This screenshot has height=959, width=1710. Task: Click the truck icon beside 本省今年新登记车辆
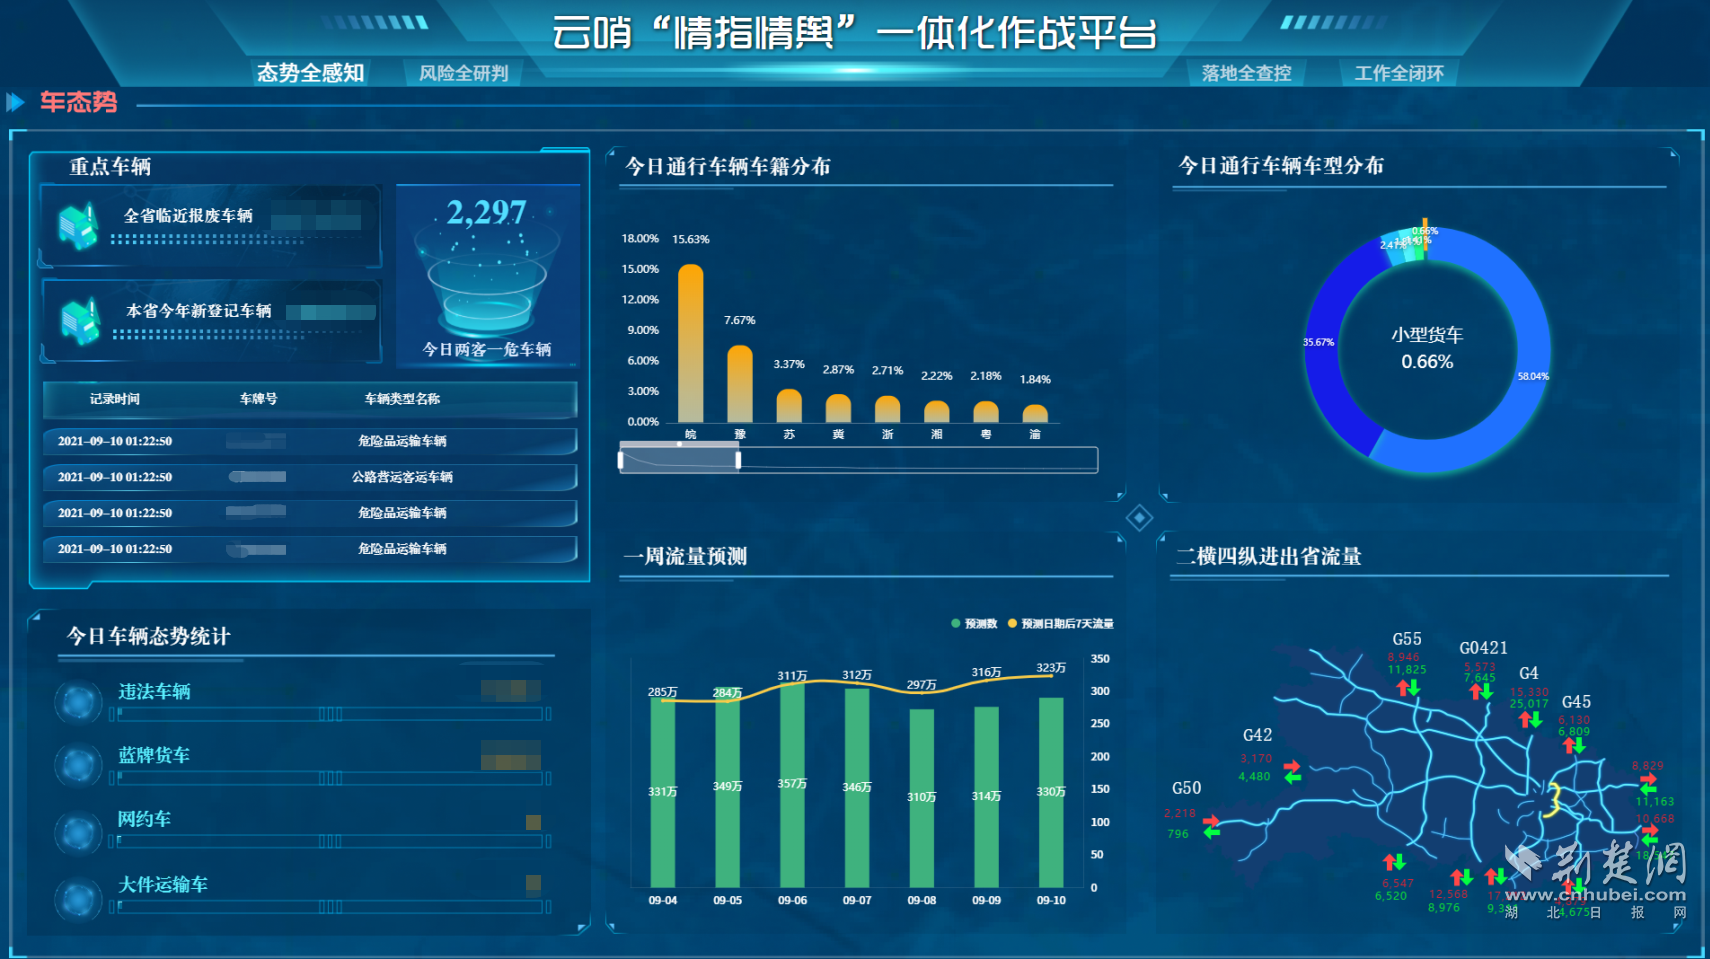click(79, 321)
